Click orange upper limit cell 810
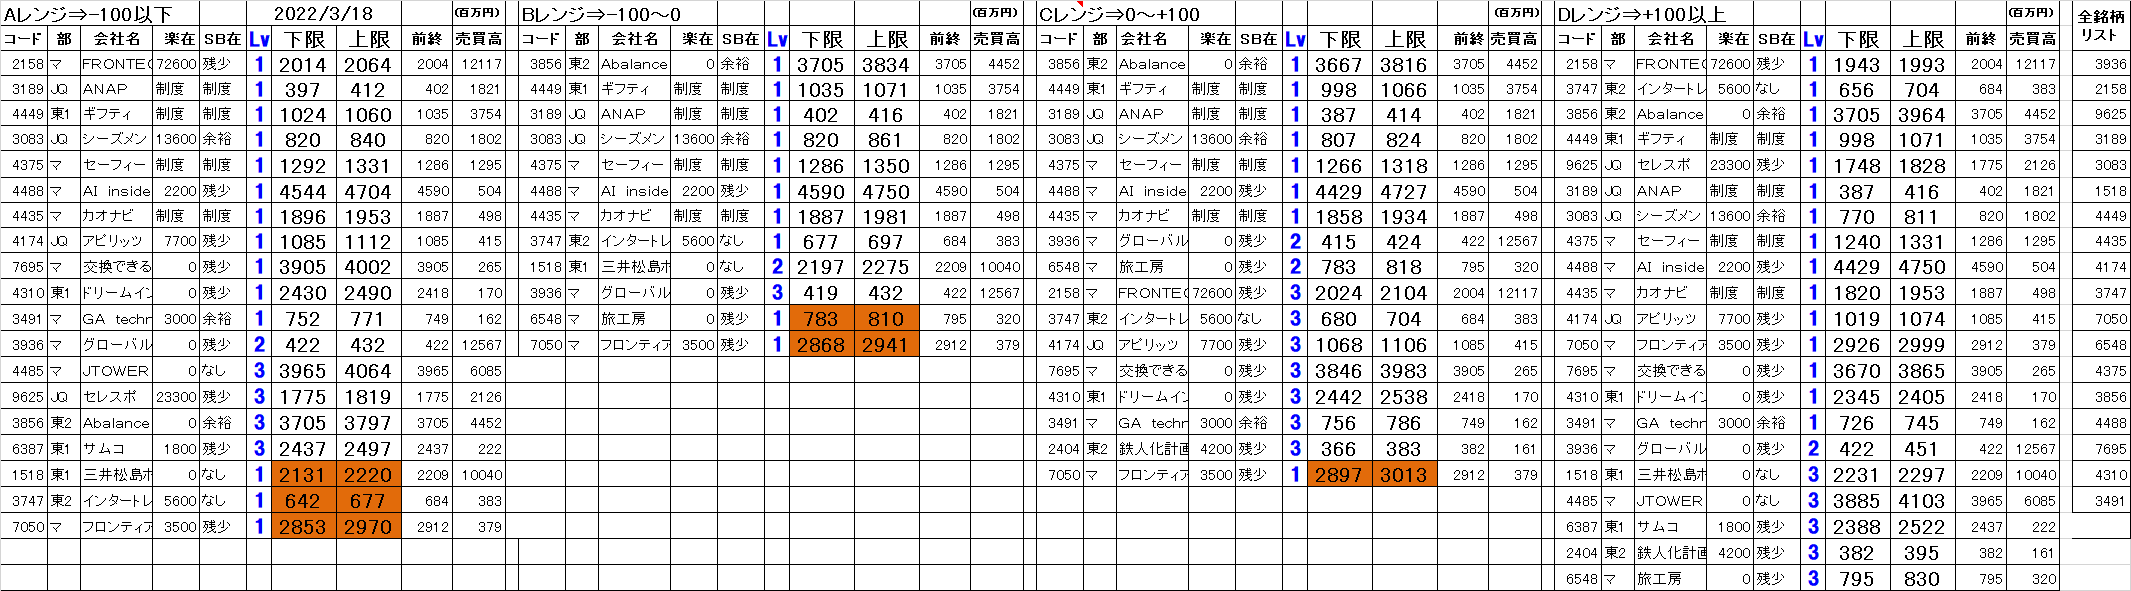2131x591 pixels. click(x=886, y=319)
